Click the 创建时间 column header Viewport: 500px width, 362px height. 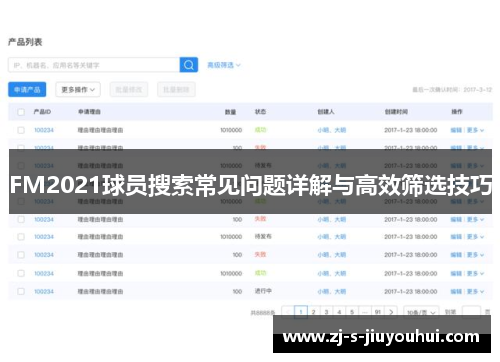click(x=396, y=112)
